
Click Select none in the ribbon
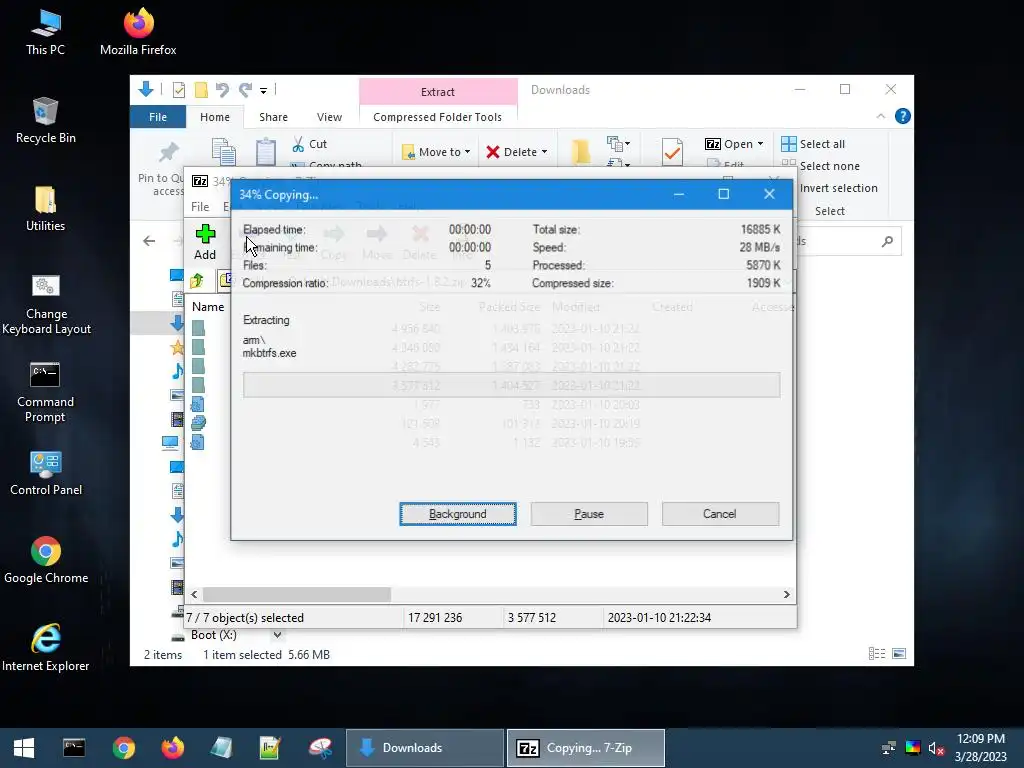point(821,166)
